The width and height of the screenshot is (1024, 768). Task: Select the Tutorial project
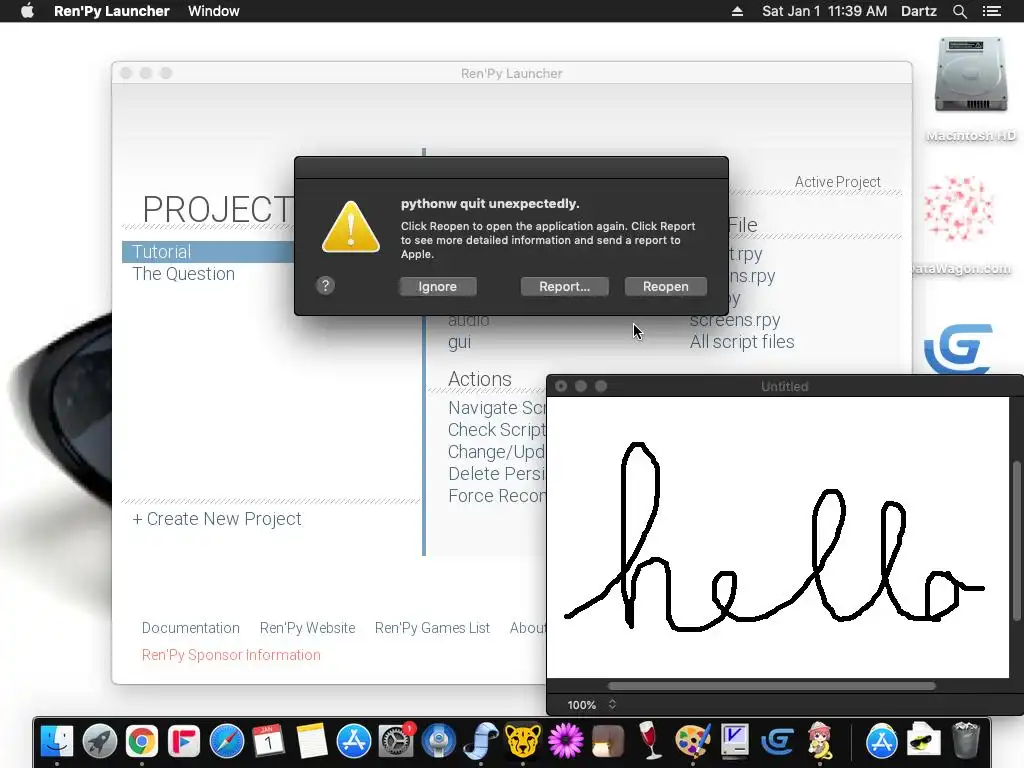coord(208,252)
